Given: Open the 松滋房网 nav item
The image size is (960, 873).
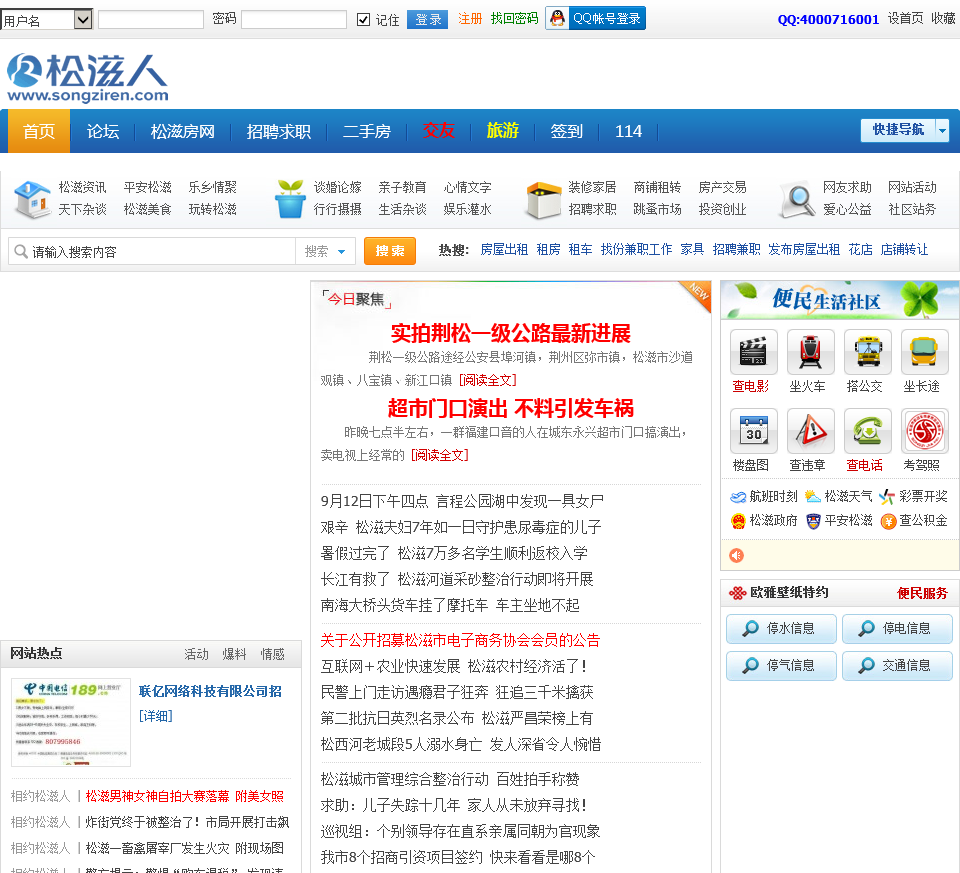Looking at the screenshot, I should click(x=182, y=132).
